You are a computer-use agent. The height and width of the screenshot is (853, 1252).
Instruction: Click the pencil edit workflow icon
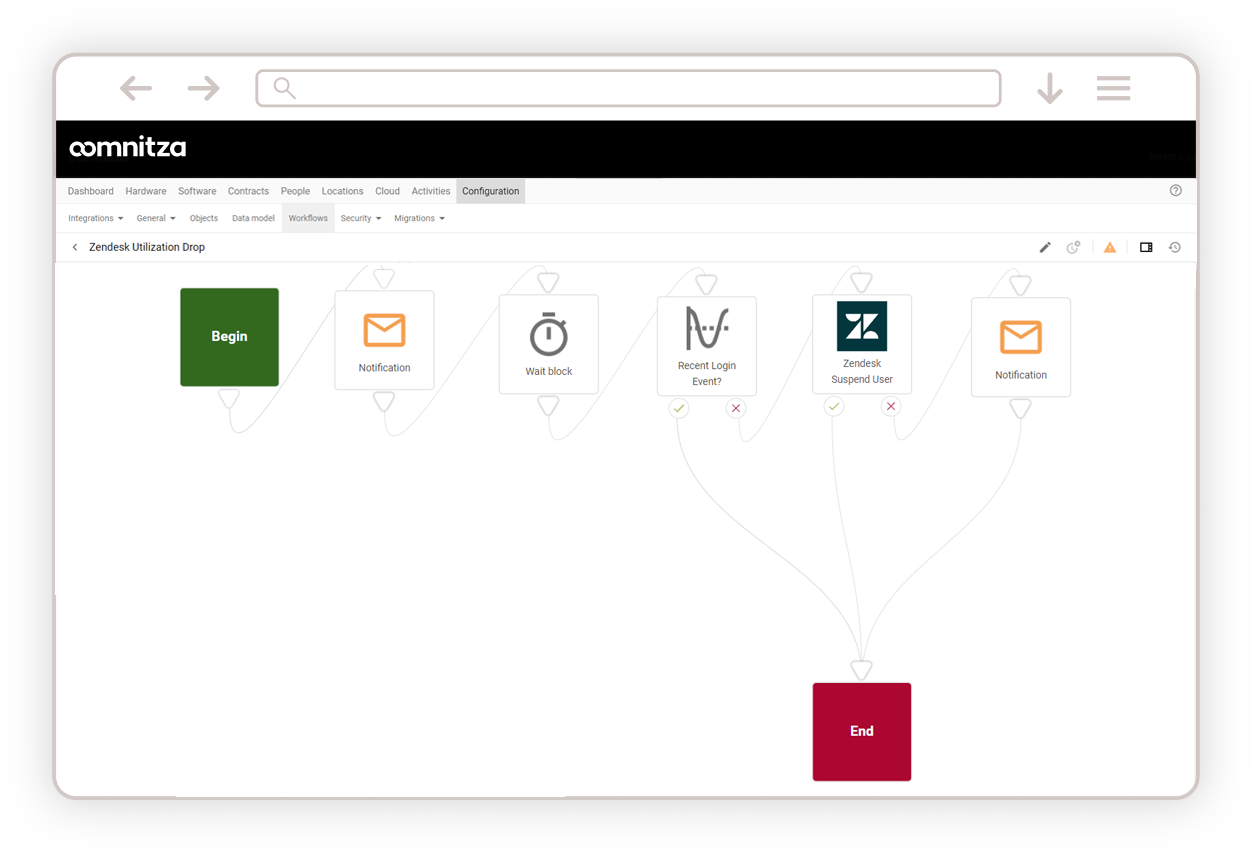tap(1045, 247)
